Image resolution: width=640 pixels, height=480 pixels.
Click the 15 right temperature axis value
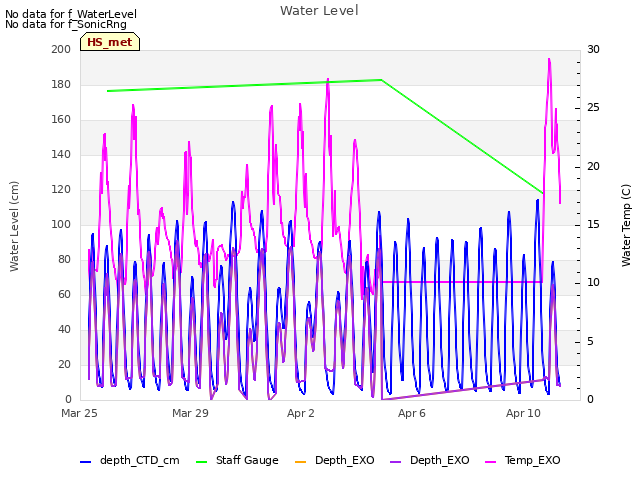coord(593,224)
